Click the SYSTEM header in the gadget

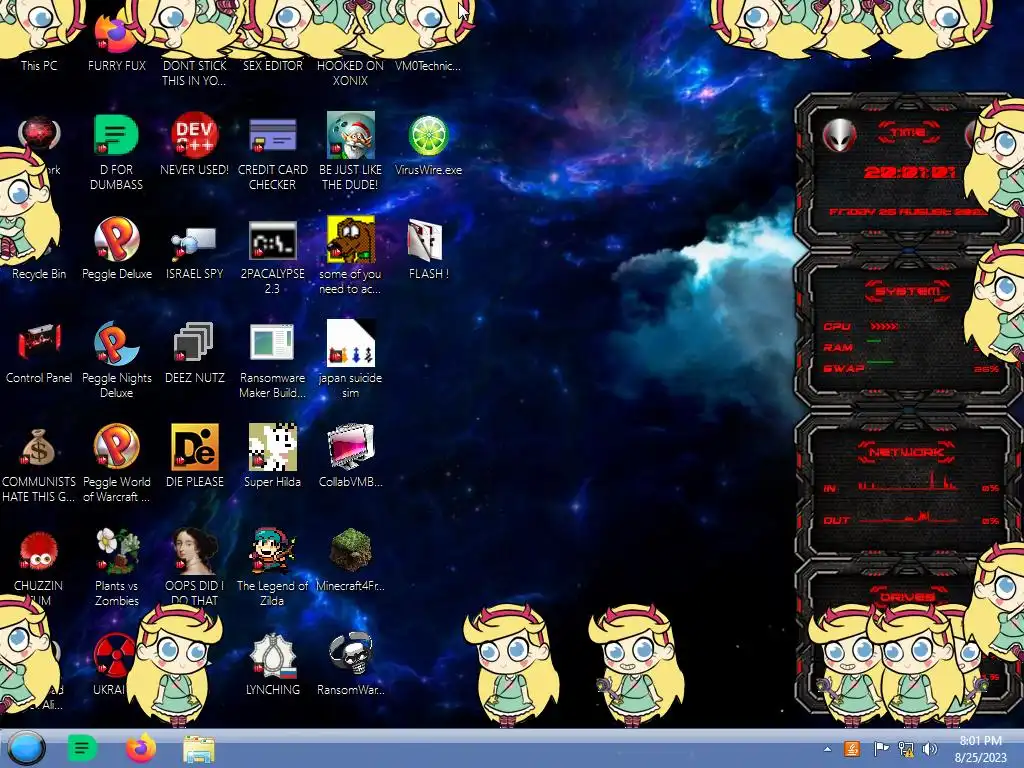click(x=908, y=291)
